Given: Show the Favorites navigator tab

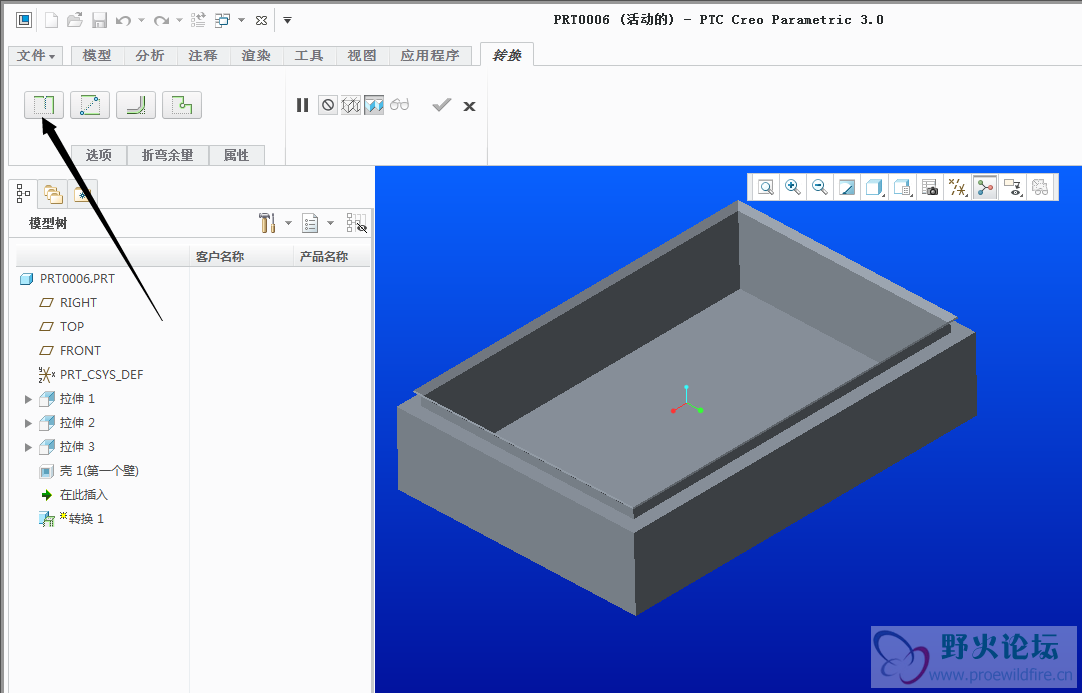Looking at the screenshot, I should (x=82, y=194).
